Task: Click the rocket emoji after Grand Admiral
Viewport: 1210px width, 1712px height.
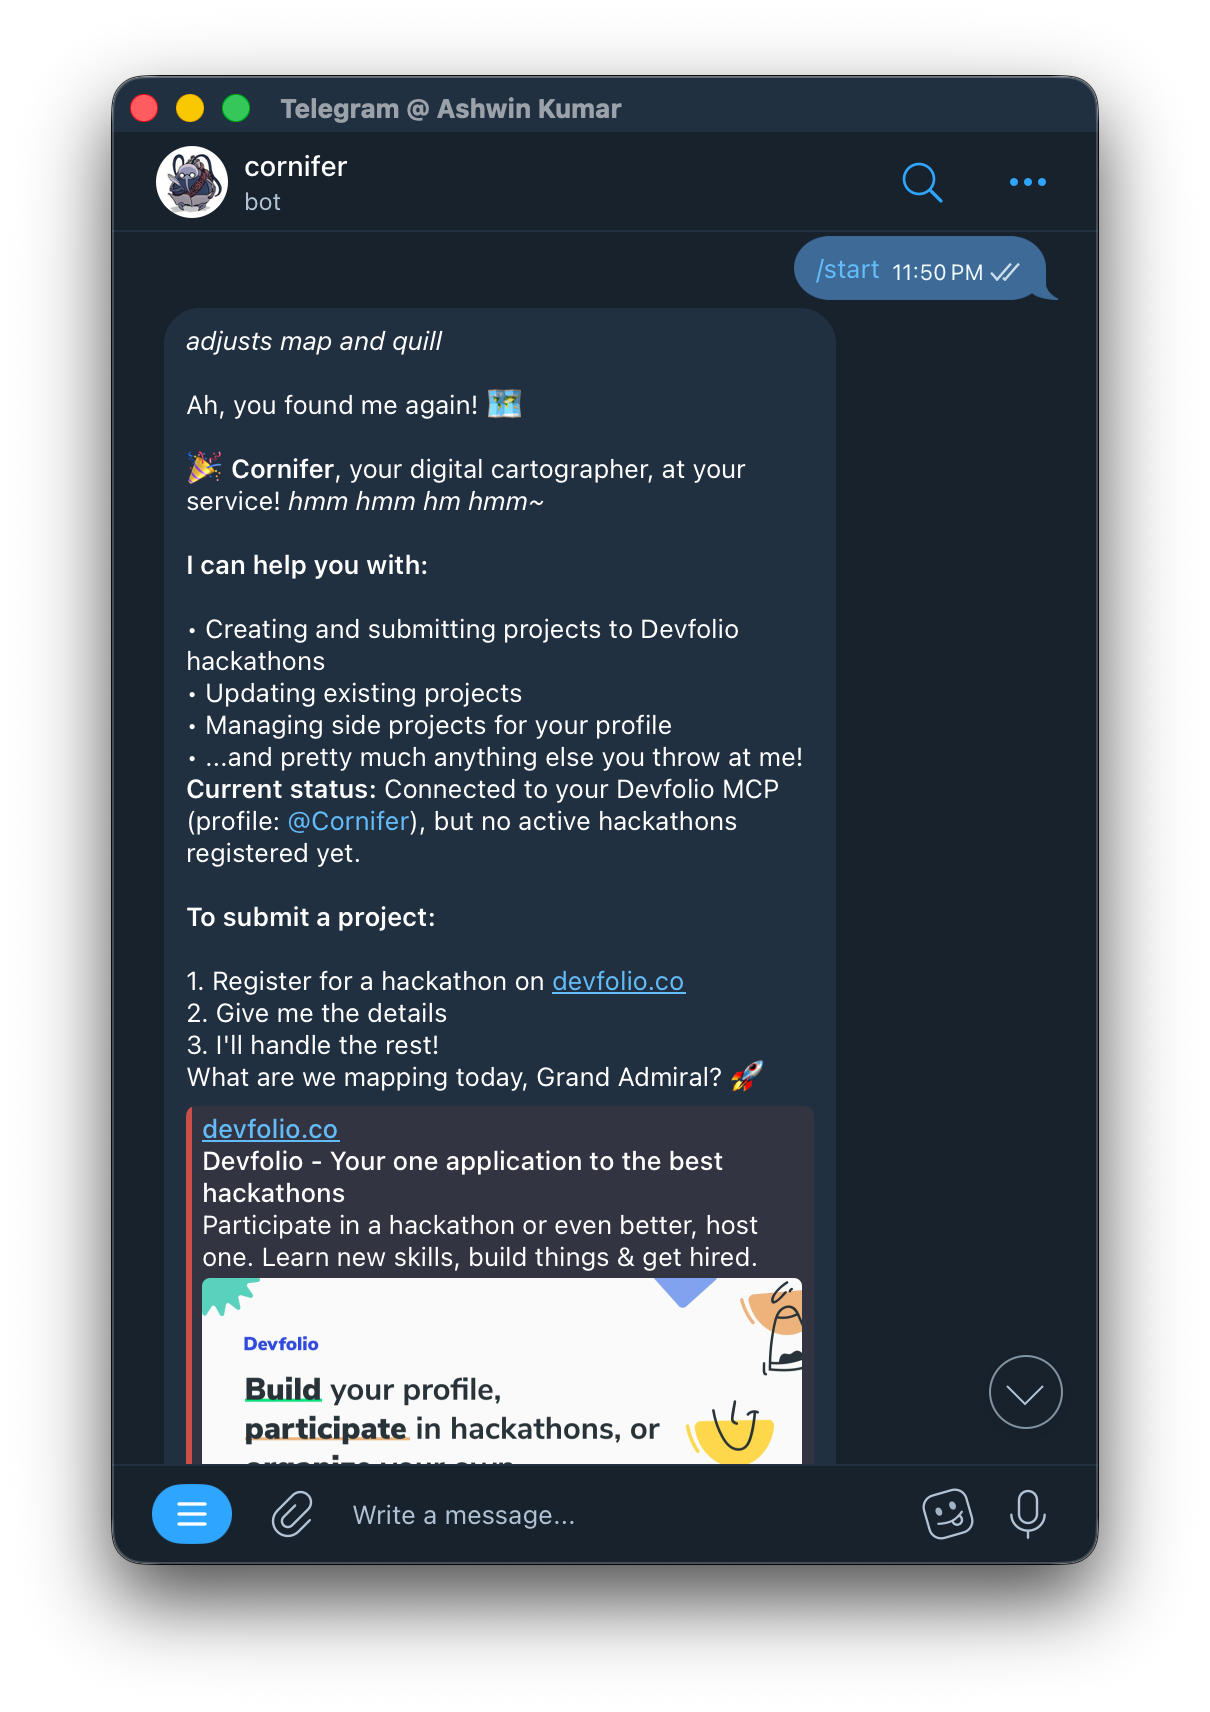Action: point(747,1076)
